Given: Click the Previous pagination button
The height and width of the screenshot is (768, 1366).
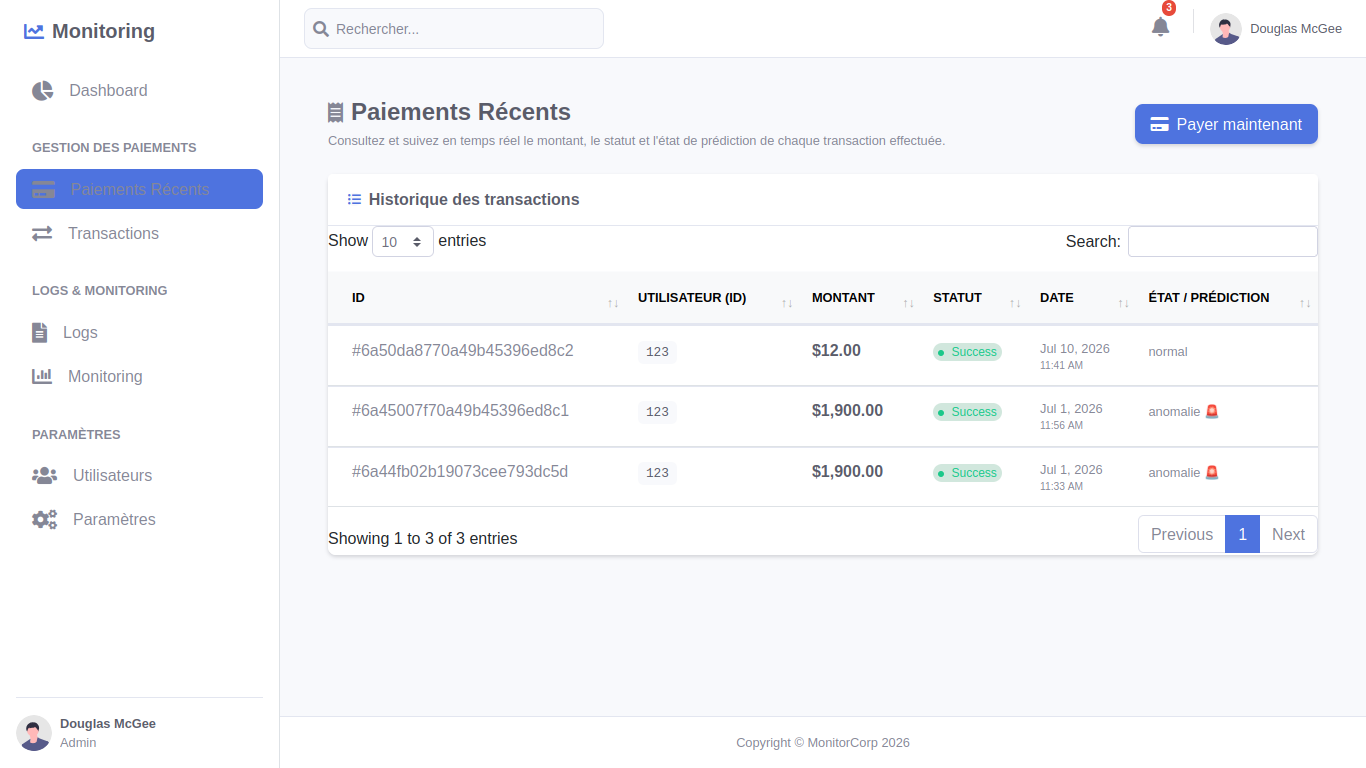Looking at the screenshot, I should 1182,534.
